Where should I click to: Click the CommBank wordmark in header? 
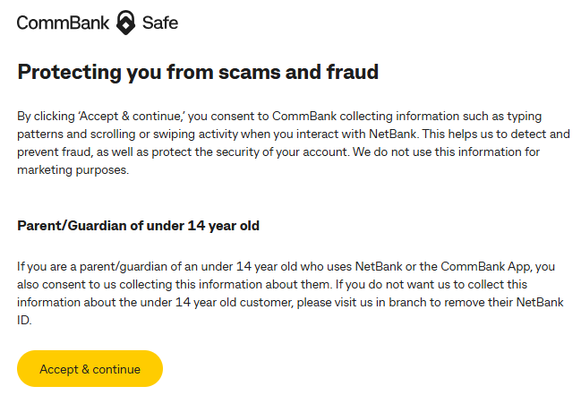(63, 23)
